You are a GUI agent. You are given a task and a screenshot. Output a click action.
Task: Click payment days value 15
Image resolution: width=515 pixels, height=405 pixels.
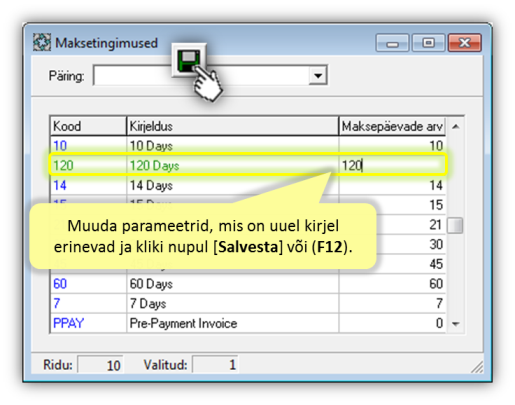click(436, 205)
